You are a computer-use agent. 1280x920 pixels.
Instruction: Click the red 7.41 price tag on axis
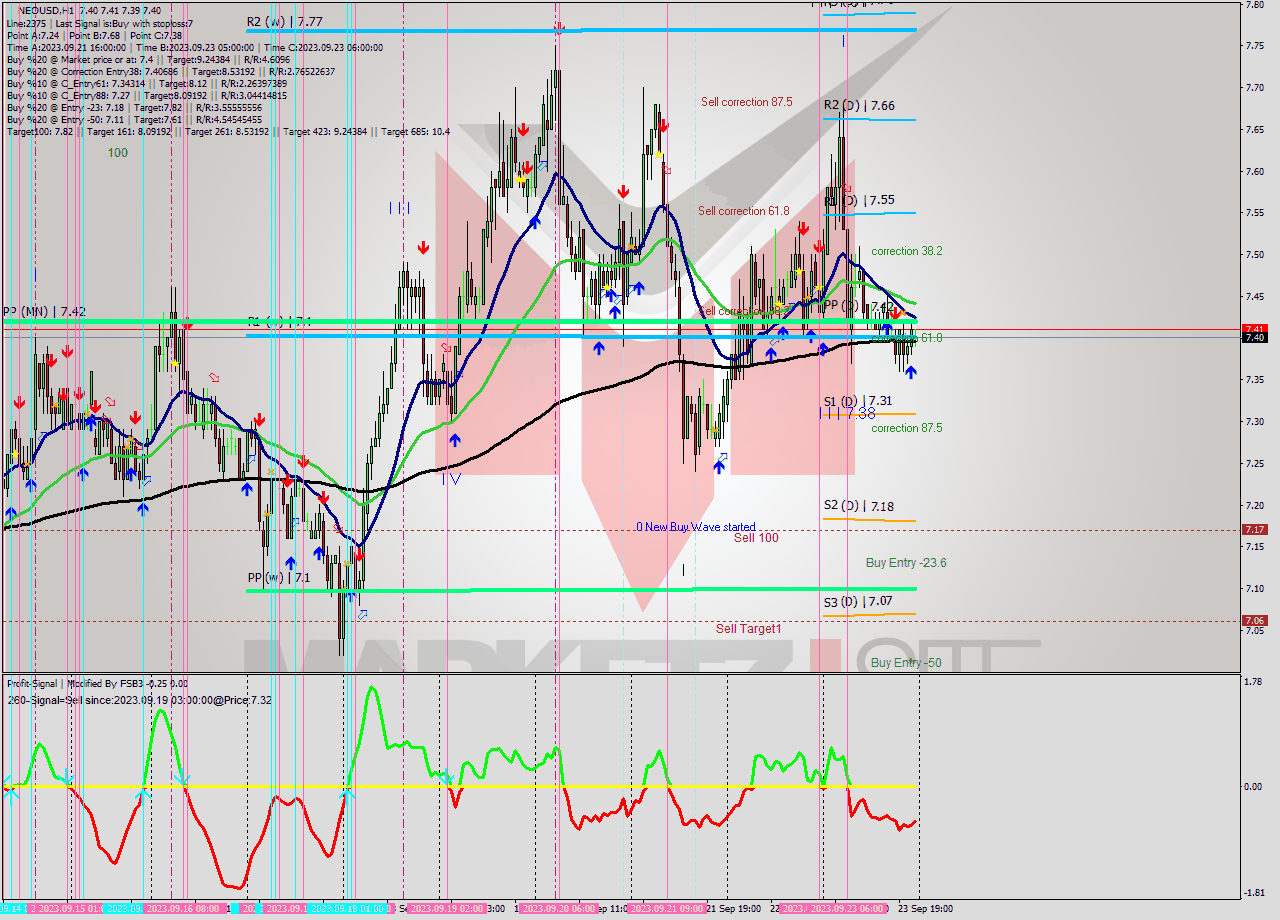(x=1255, y=329)
